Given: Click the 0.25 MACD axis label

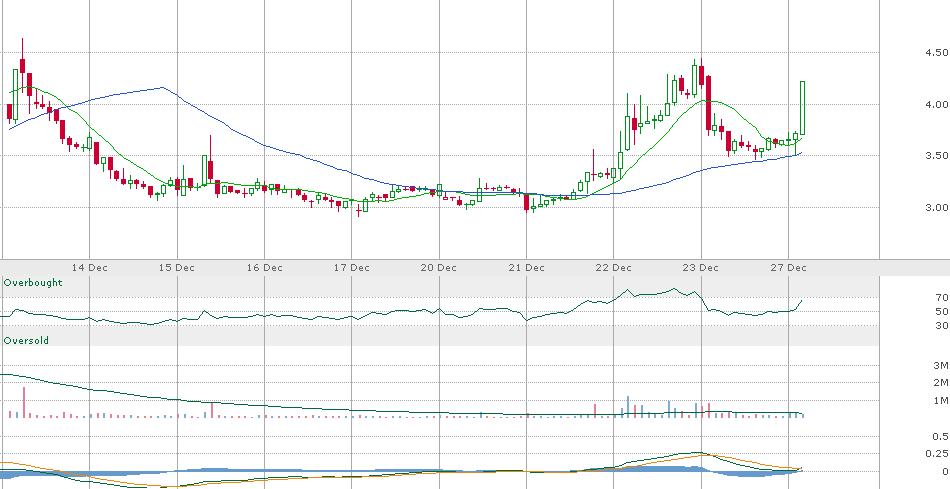Looking at the screenshot, I should (938, 453).
